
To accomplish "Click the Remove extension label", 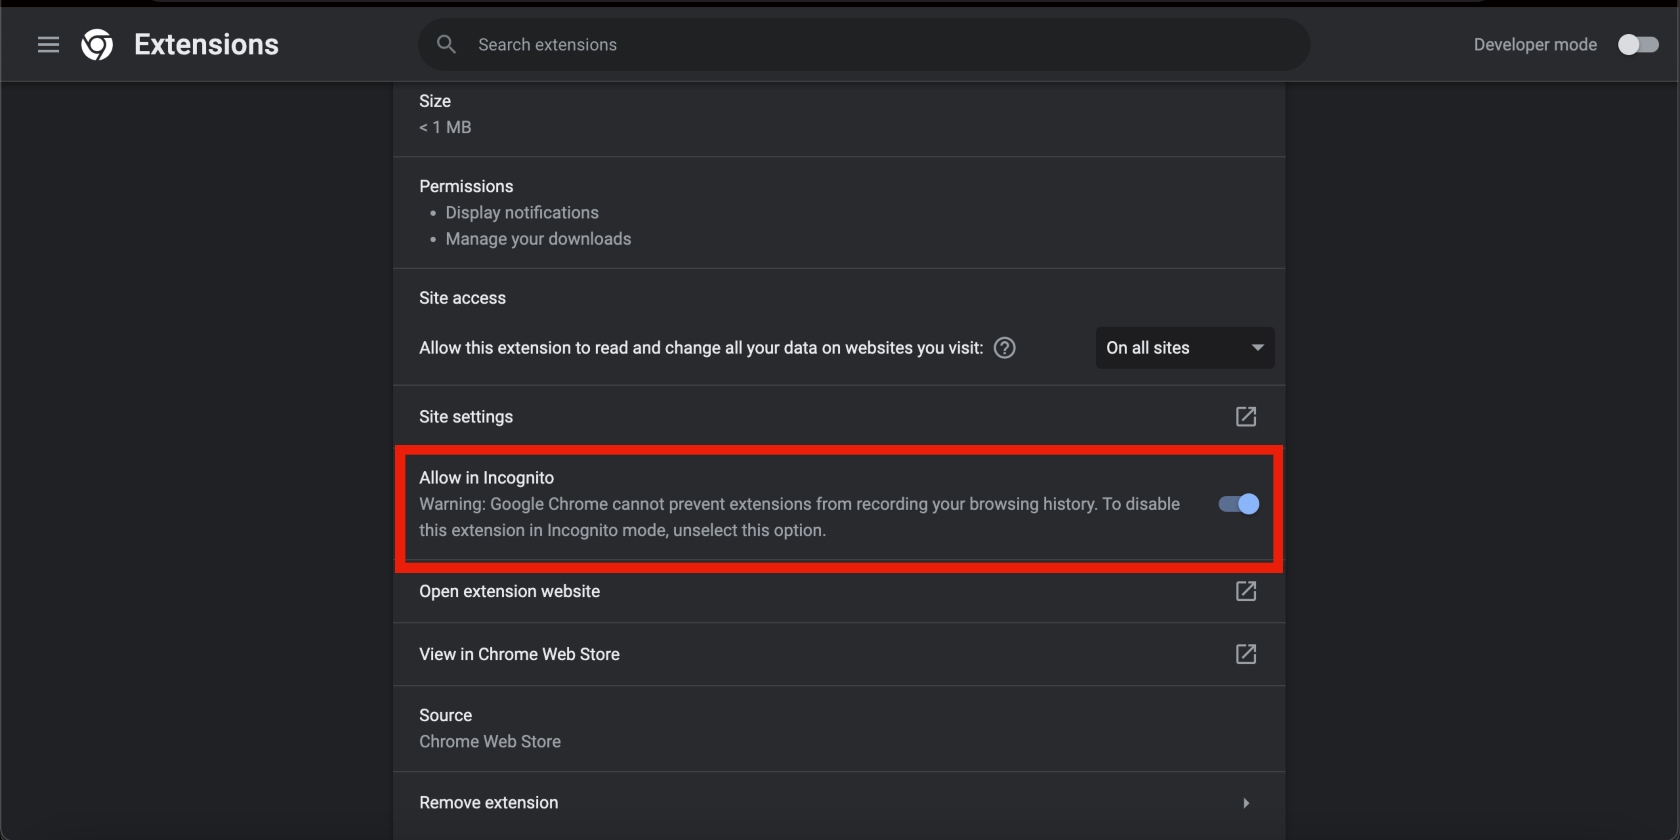I will coord(489,803).
